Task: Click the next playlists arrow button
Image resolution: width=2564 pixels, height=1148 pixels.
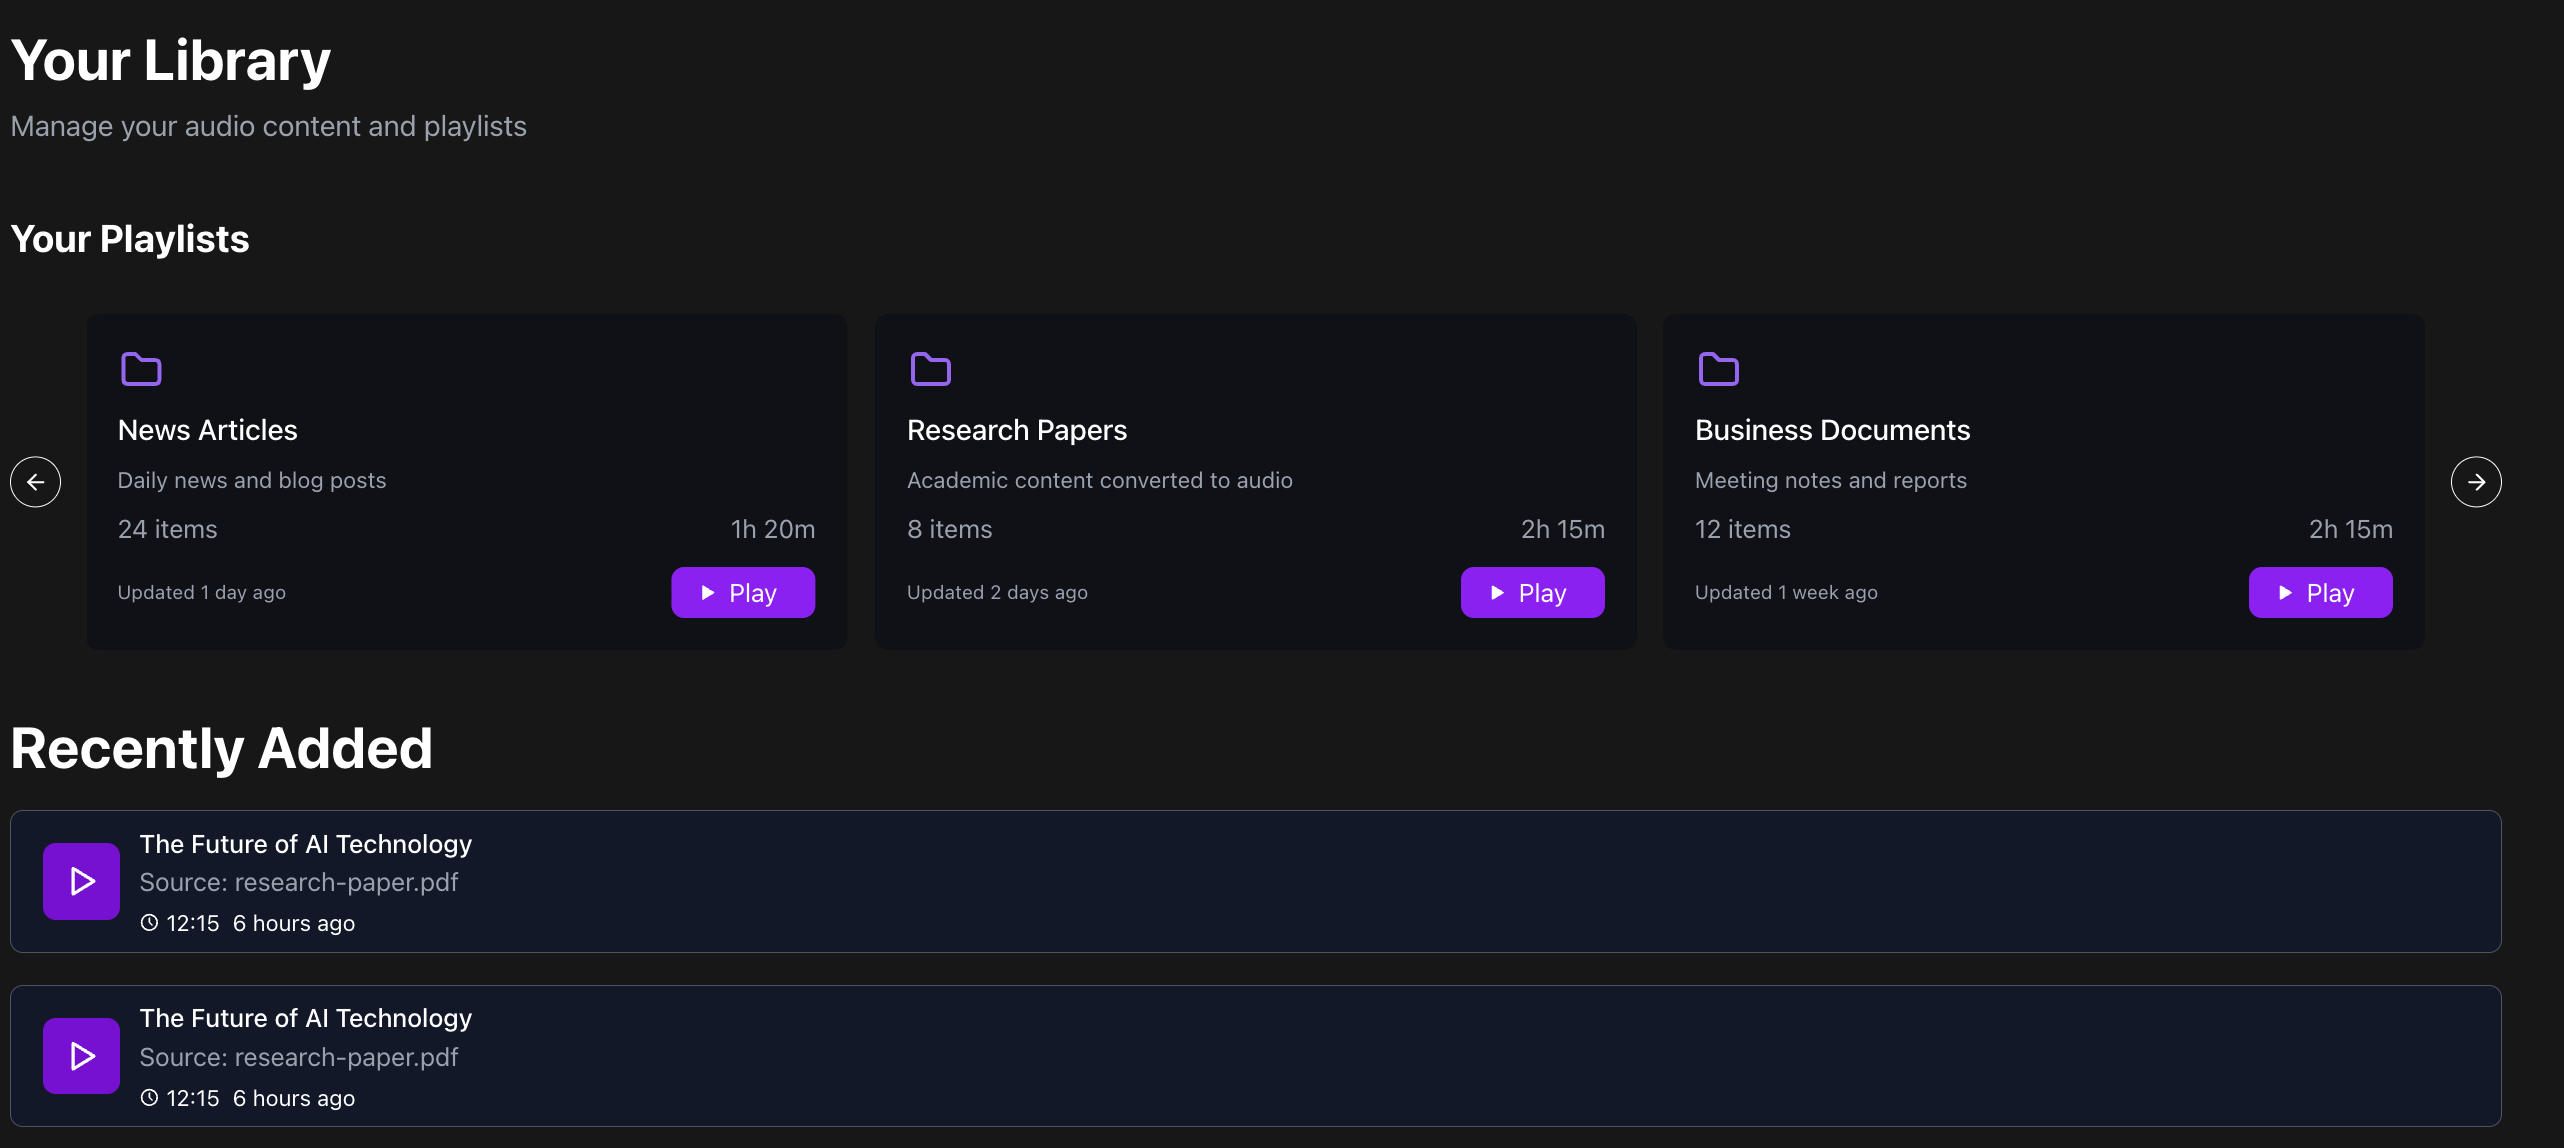Action: pos(2475,482)
